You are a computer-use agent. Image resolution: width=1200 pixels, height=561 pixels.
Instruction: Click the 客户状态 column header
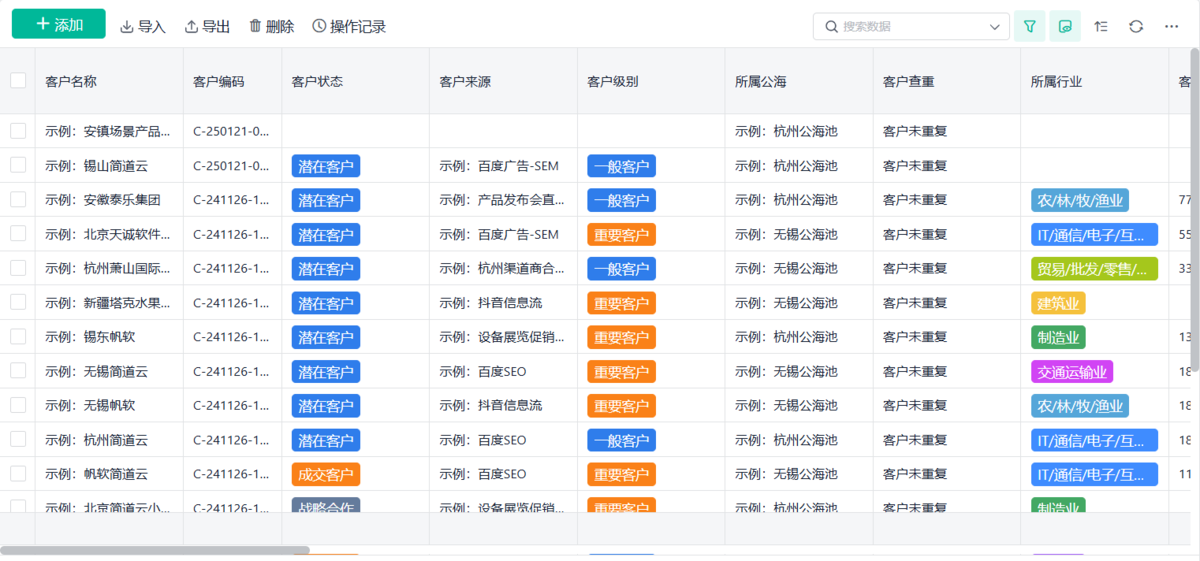click(x=316, y=82)
